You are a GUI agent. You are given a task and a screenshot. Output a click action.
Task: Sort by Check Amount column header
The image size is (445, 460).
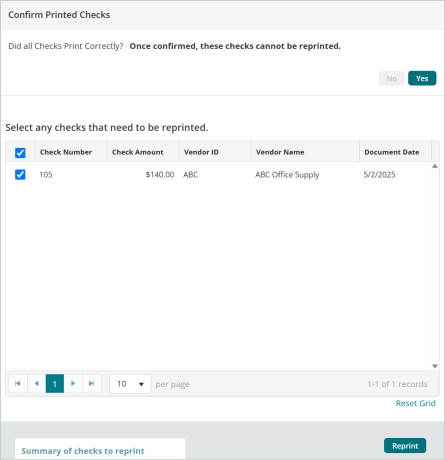pyautogui.click(x=138, y=152)
